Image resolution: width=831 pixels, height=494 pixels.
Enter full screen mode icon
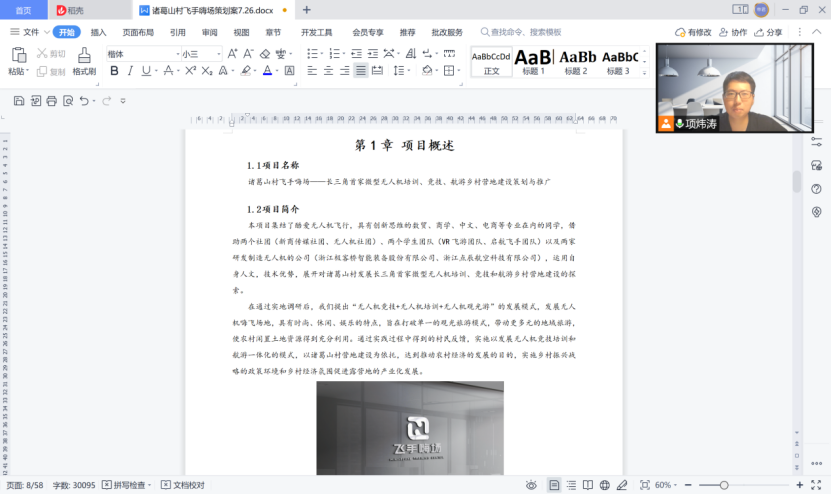[x=816, y=485]
